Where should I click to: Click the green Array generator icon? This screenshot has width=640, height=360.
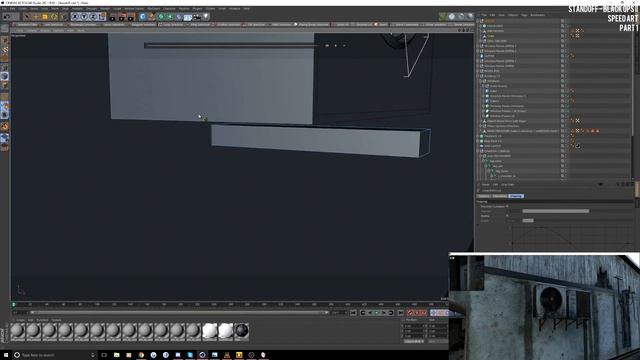(170, 17)
